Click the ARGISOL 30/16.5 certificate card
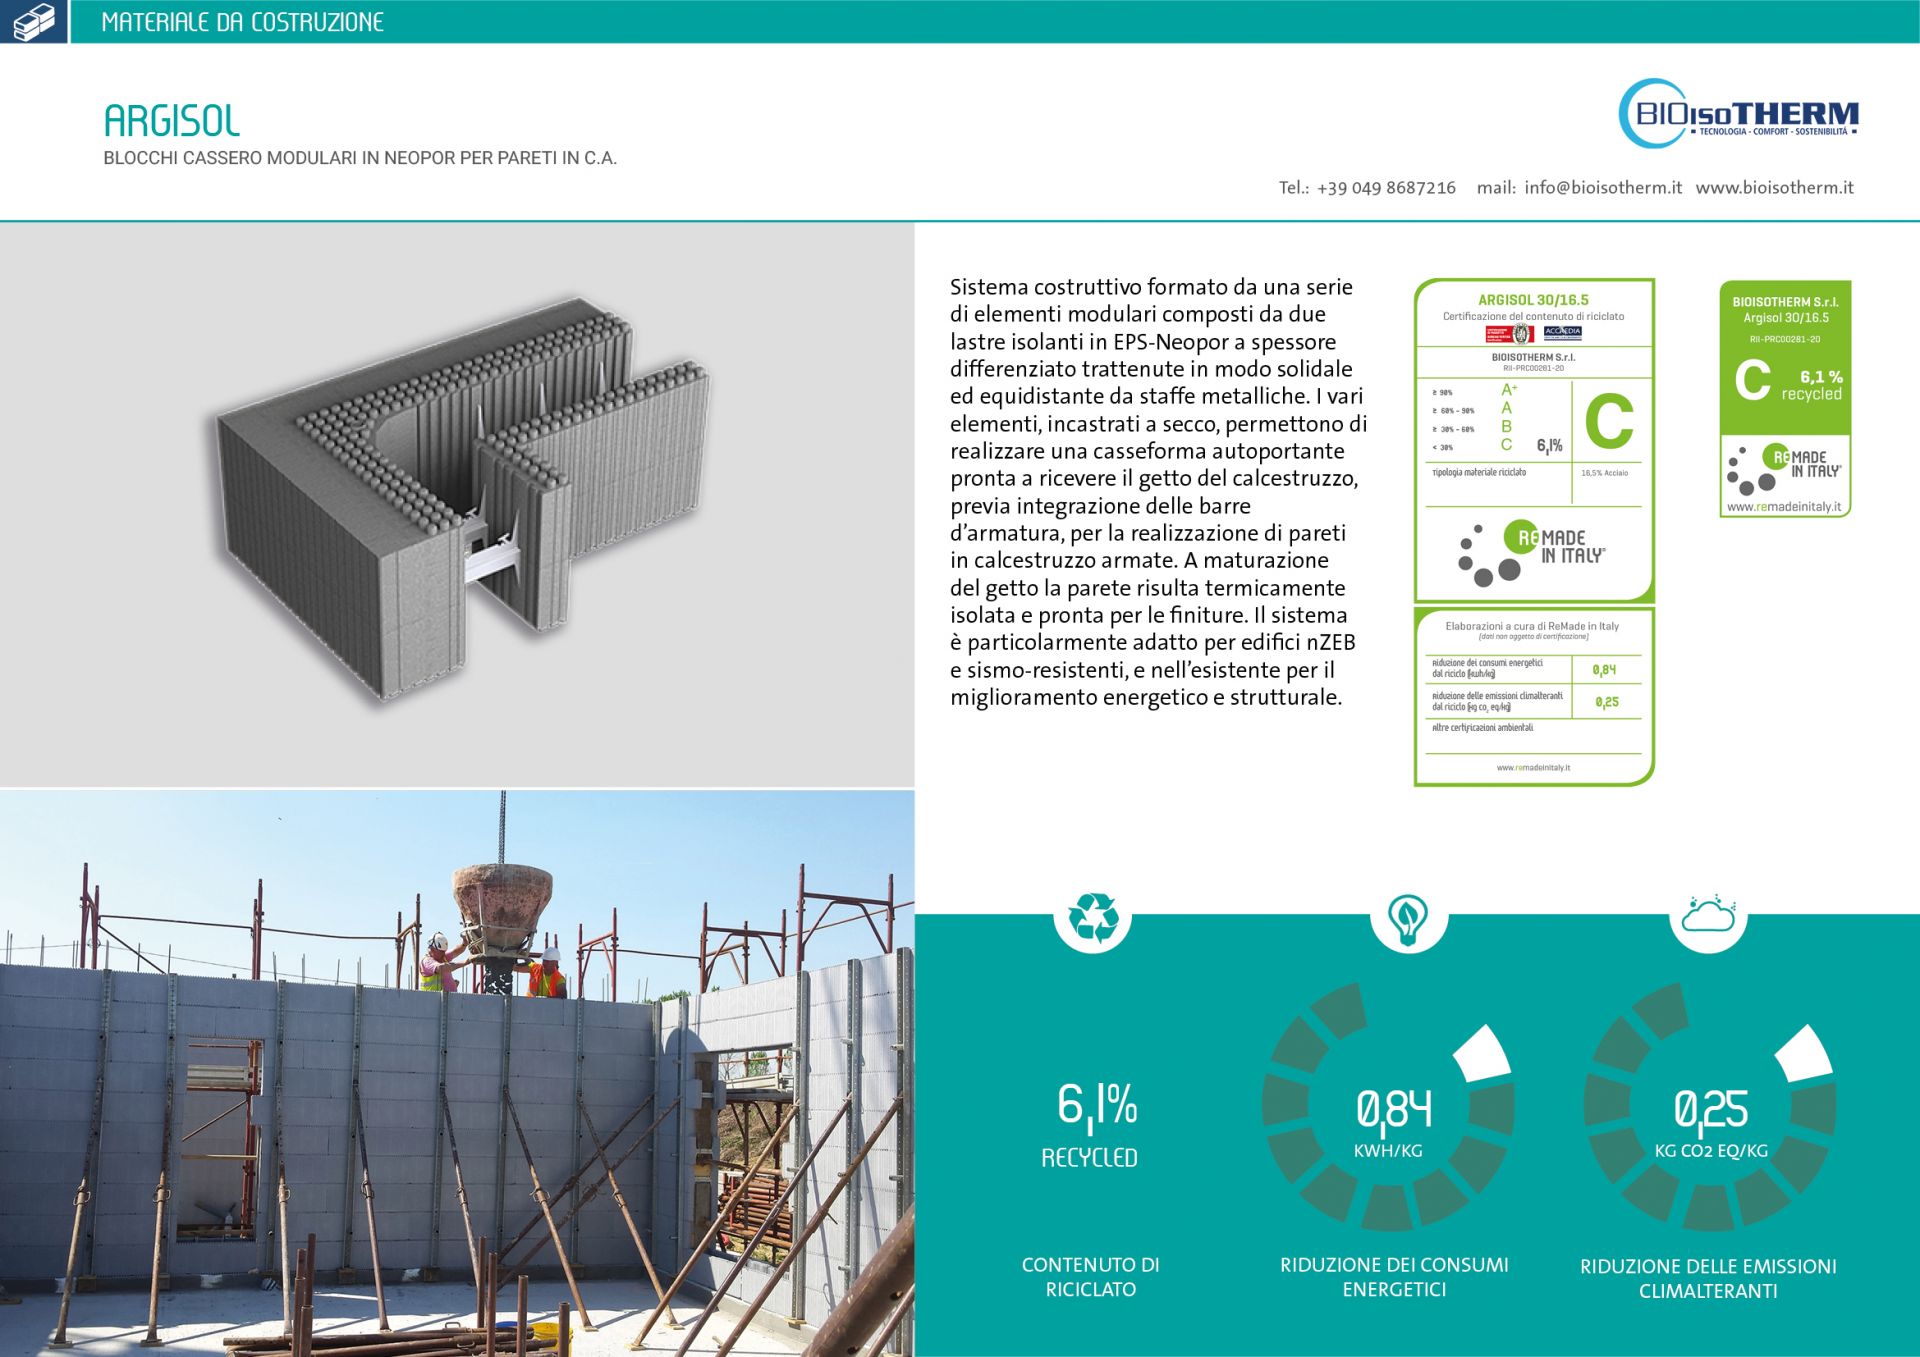The image size is (1920, 1357). pyautogui.click(x=1534, y=440)
